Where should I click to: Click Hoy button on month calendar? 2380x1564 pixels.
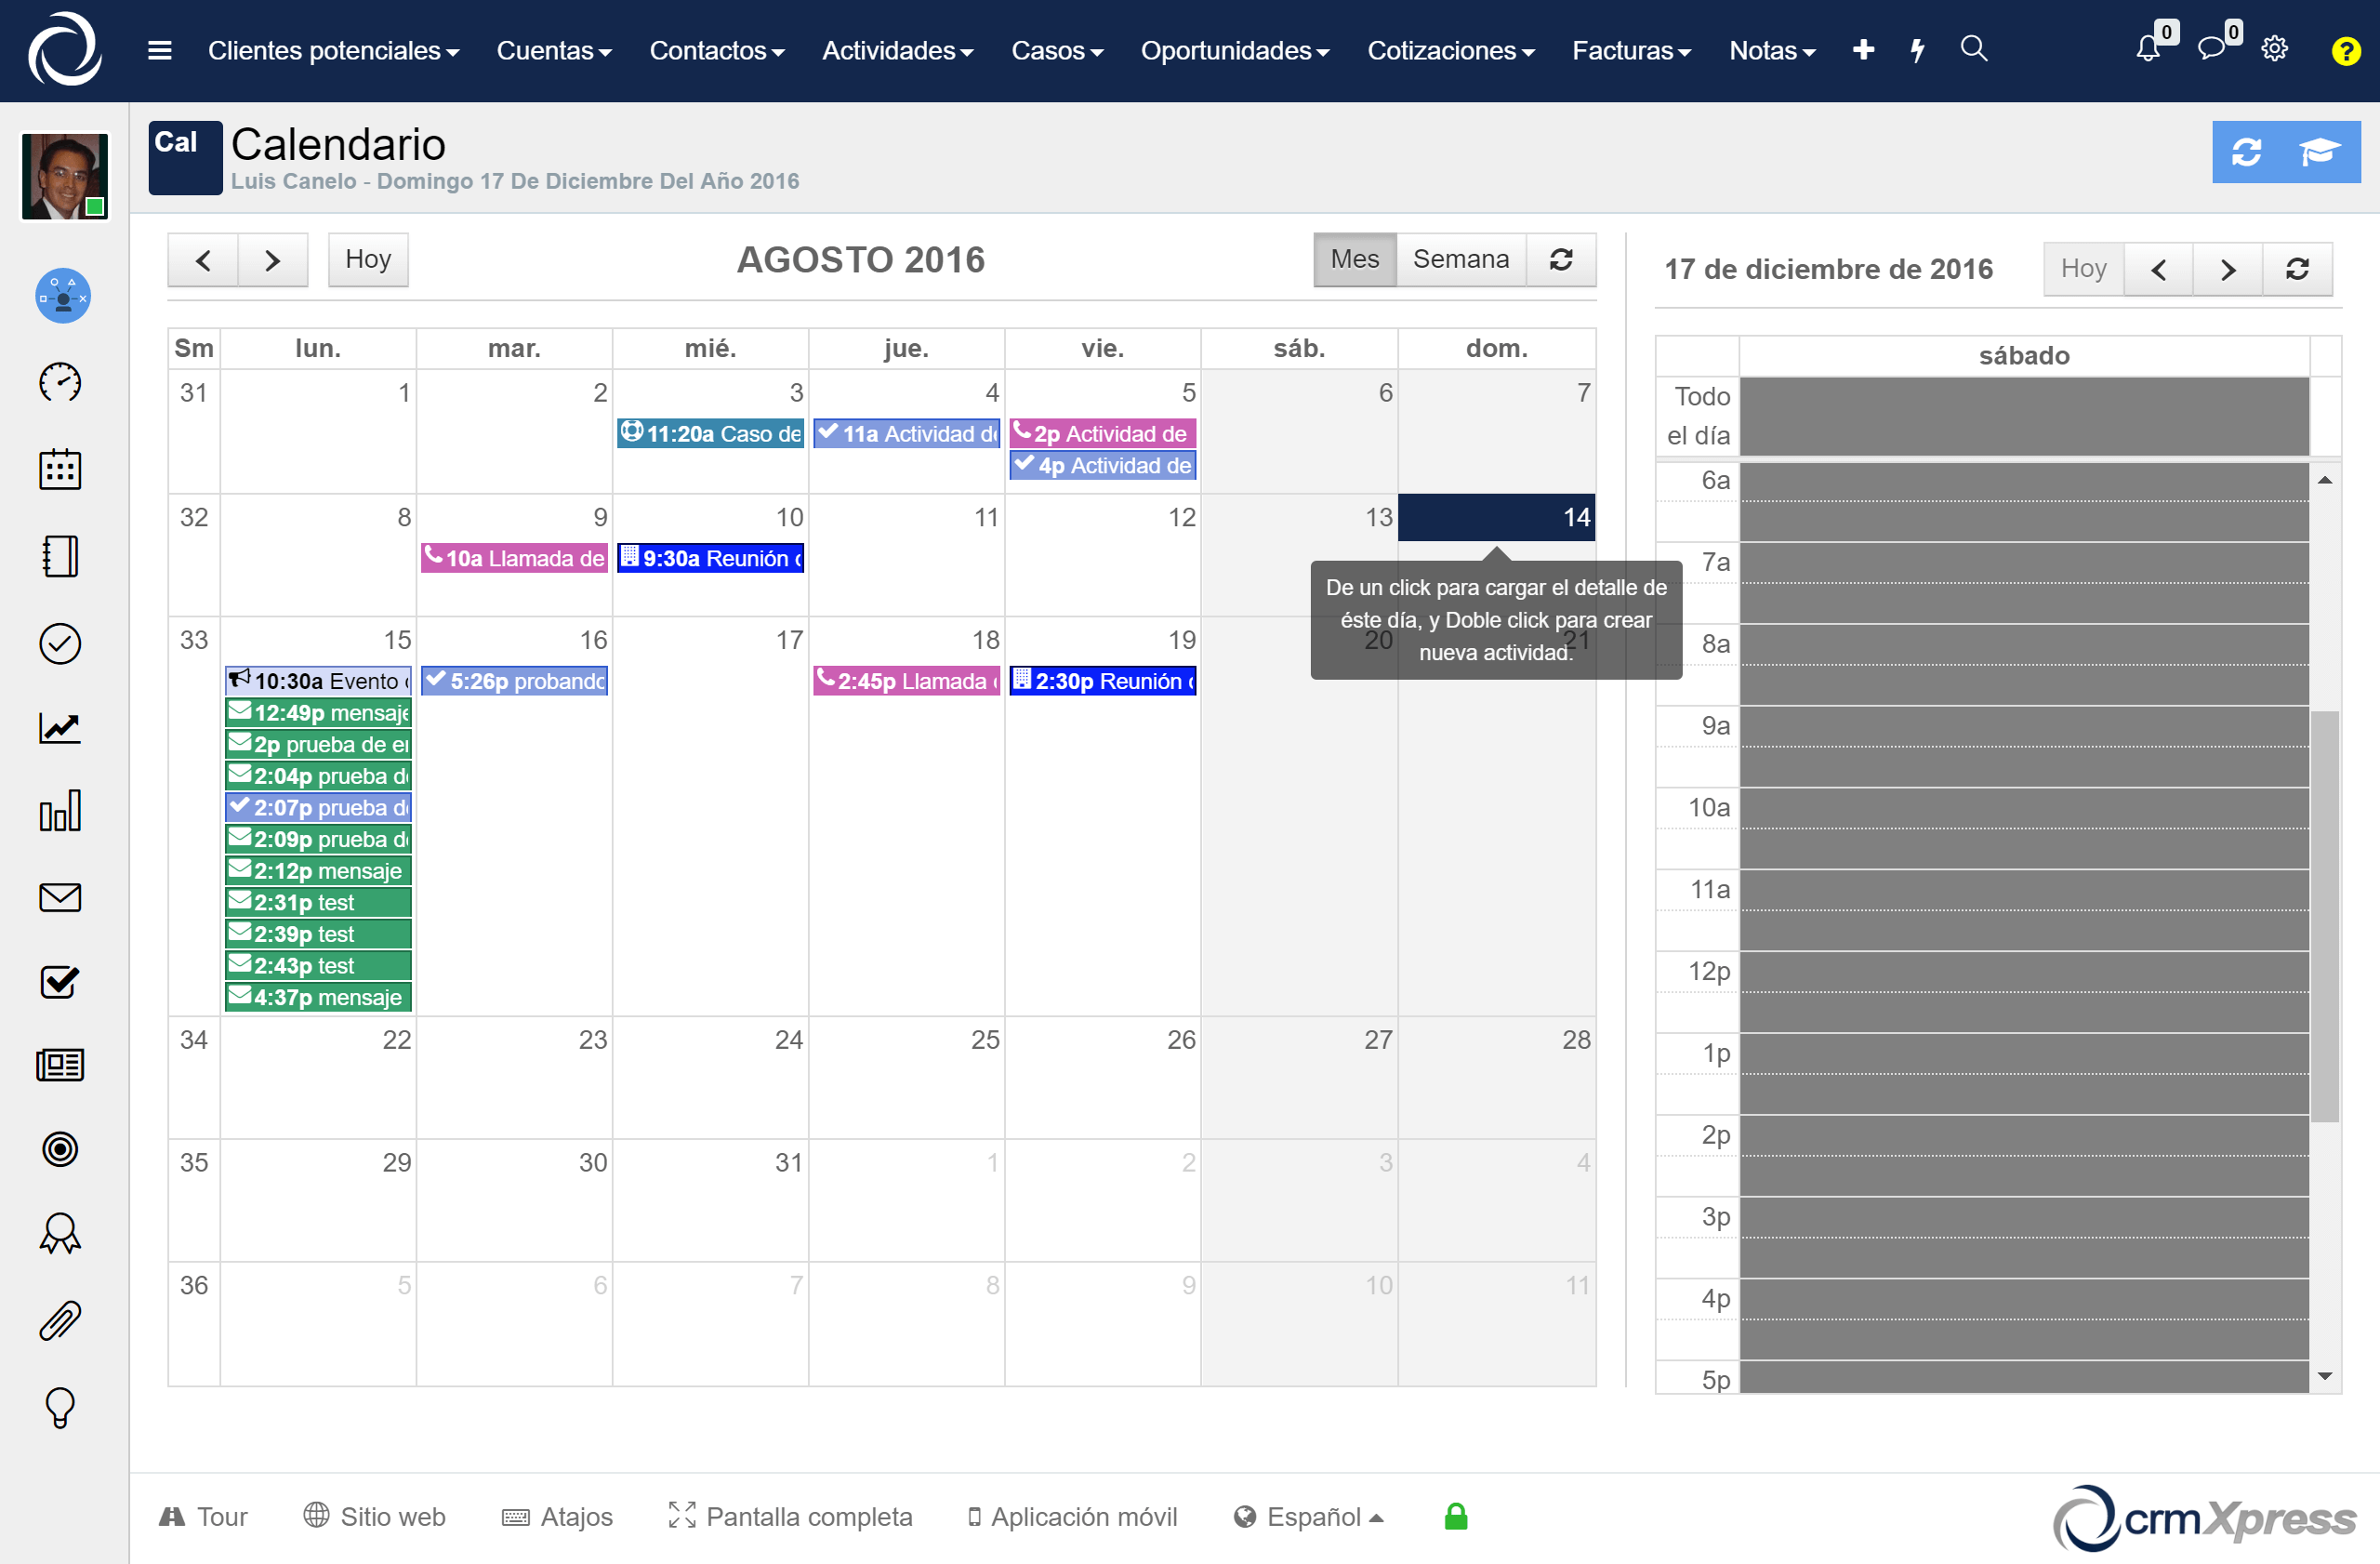[368, 259]
